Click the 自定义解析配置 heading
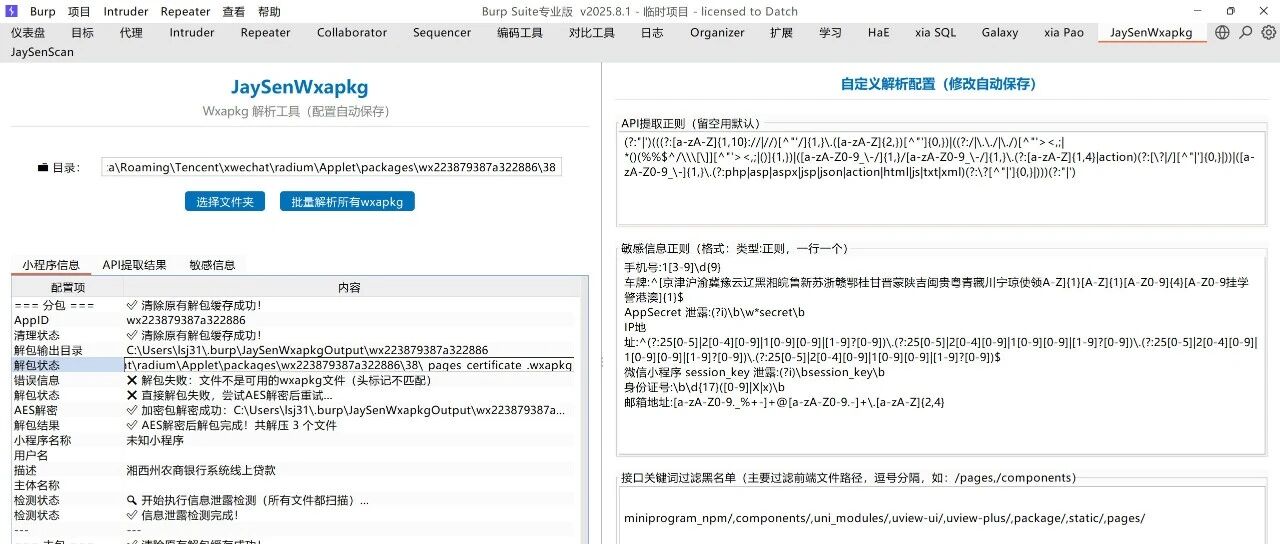Viewport: 1280px width, 544px height. (x=937, y=84)
